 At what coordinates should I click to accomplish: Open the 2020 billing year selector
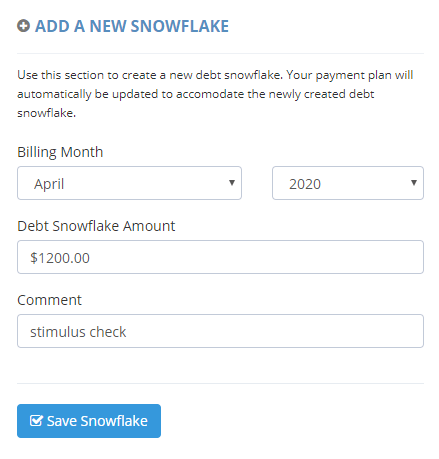tap(348, 183)
